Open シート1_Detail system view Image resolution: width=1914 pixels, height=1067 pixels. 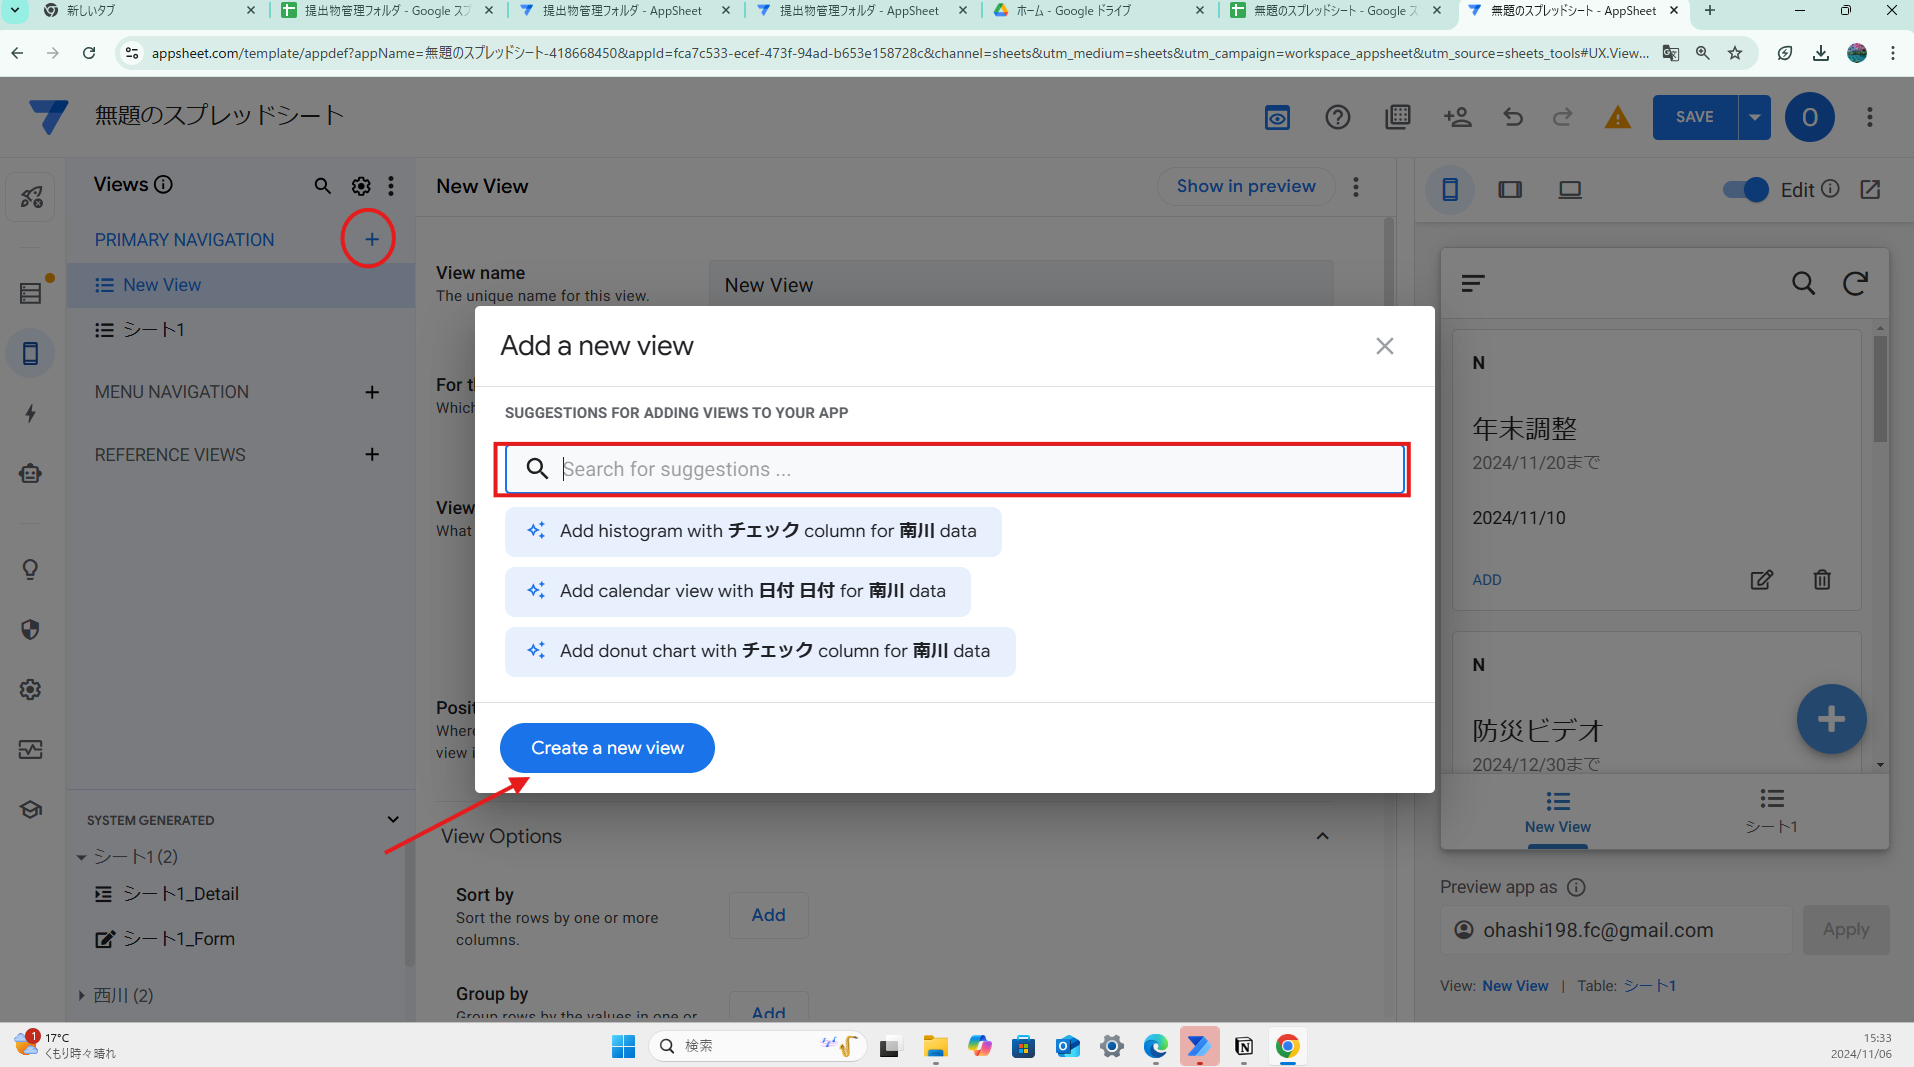(x=180, y=894)
